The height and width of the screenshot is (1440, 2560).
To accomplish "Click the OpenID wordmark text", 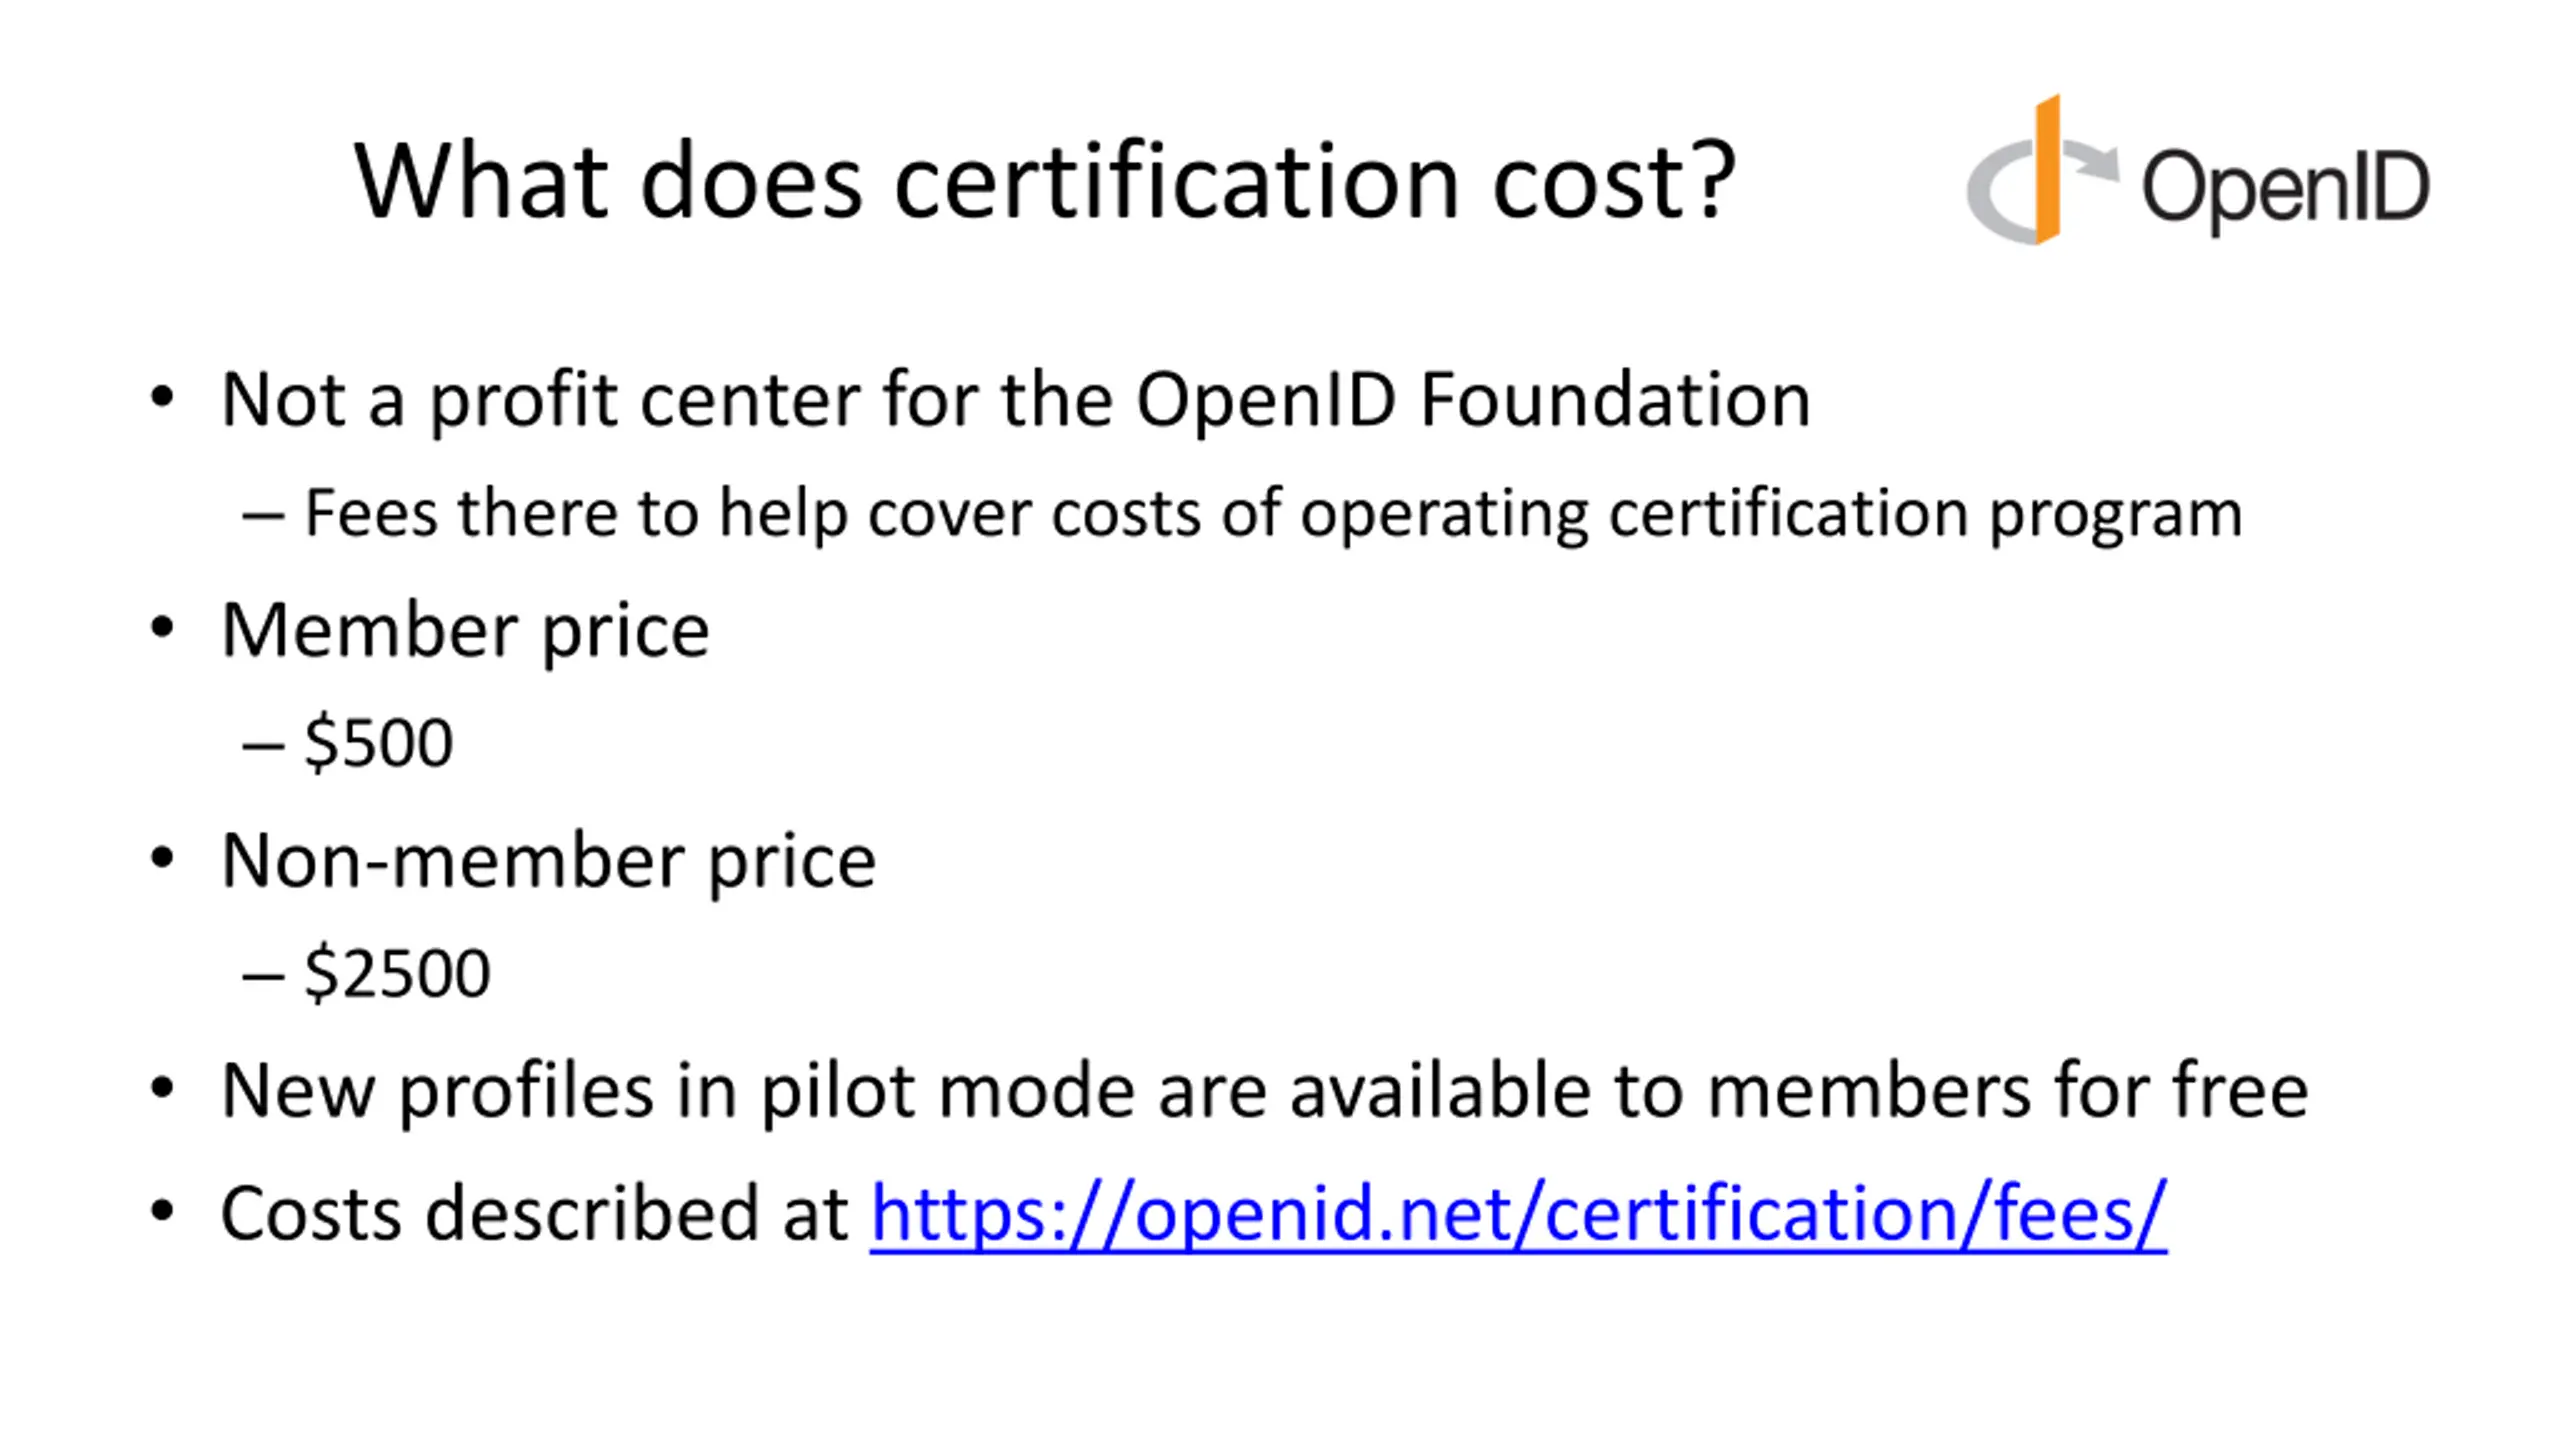I will (2285, 190).
